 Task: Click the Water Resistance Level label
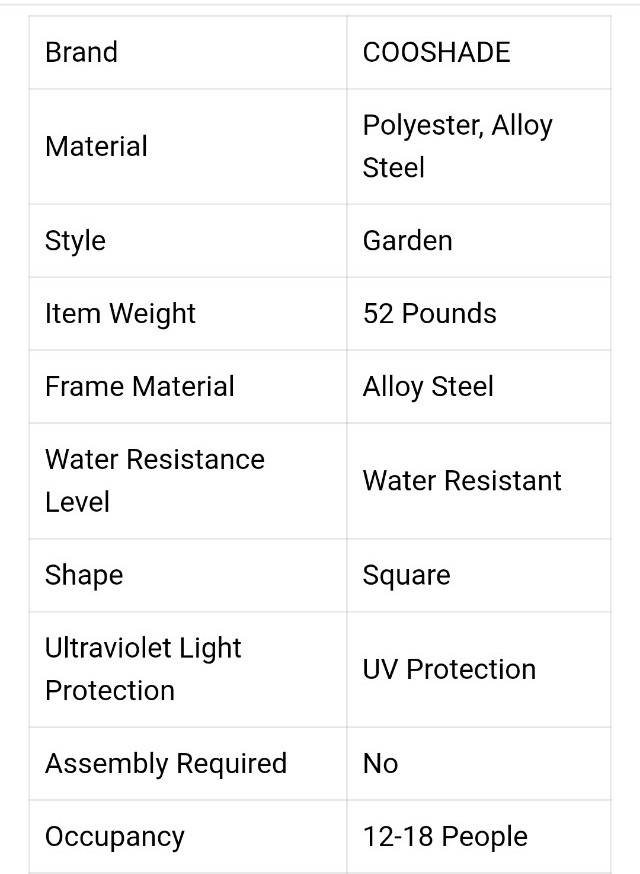(155, 480)
